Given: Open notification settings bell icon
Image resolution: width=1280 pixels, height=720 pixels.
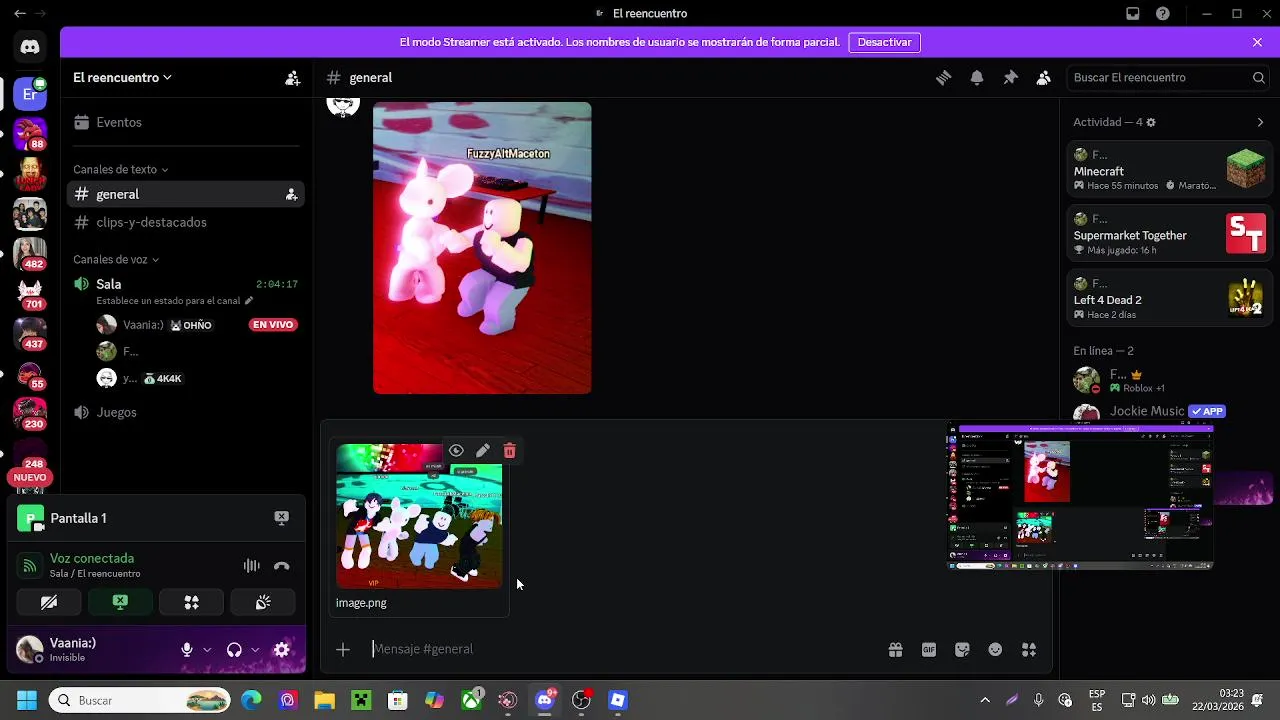Looking at the screenshot, I should 977,78.
